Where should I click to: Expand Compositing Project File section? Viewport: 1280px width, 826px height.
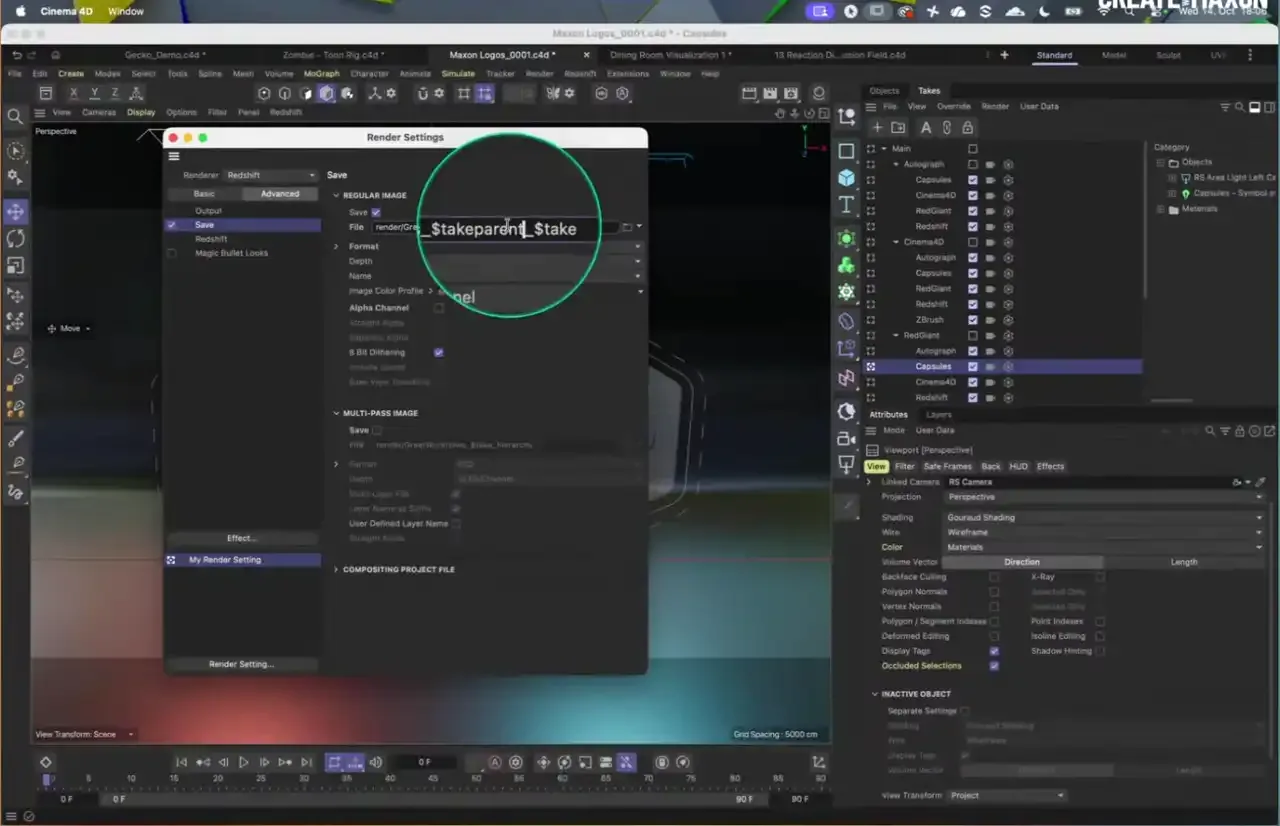[337, 570]
